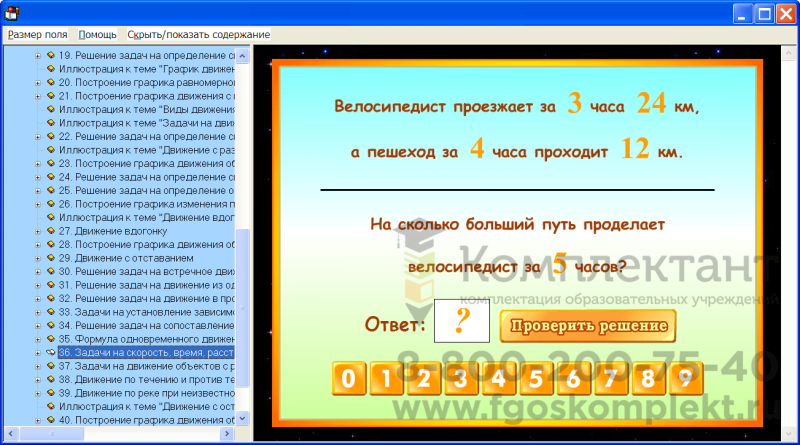Viewport: 800px width, 445px height.
Task: Click the digit 7 button
Action: [611, 379]
